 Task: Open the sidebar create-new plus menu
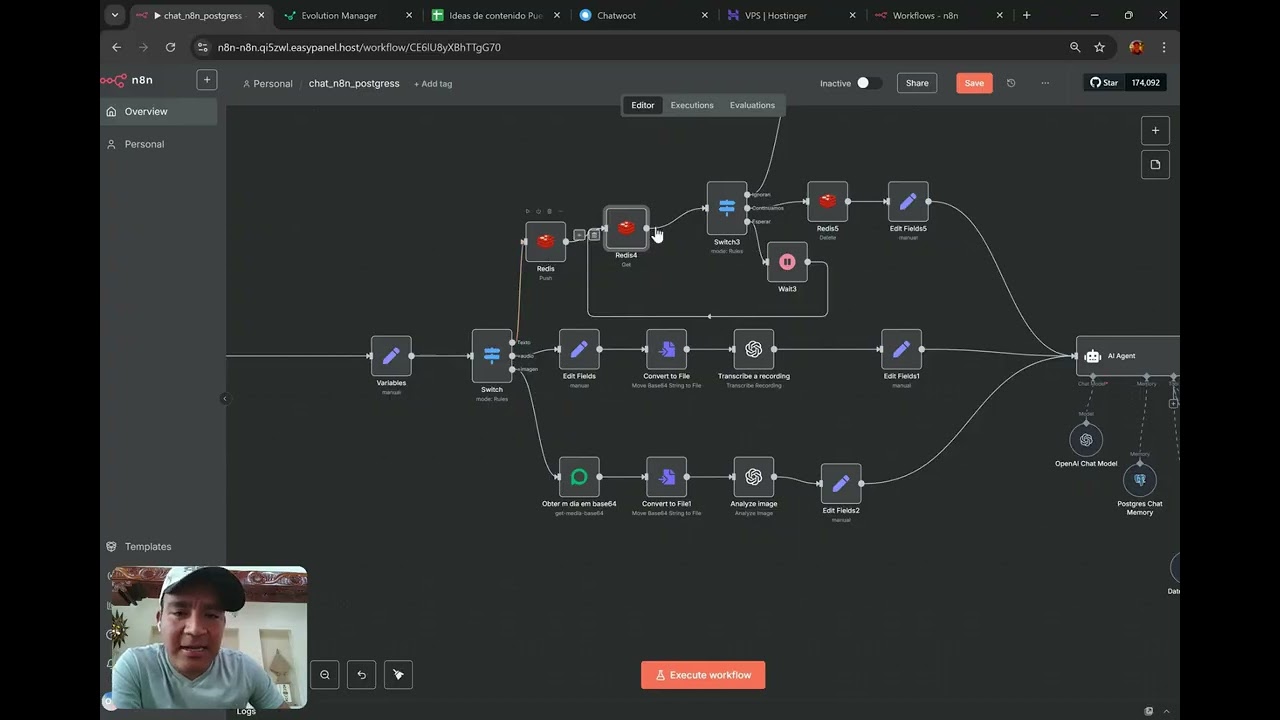point(207,80)
